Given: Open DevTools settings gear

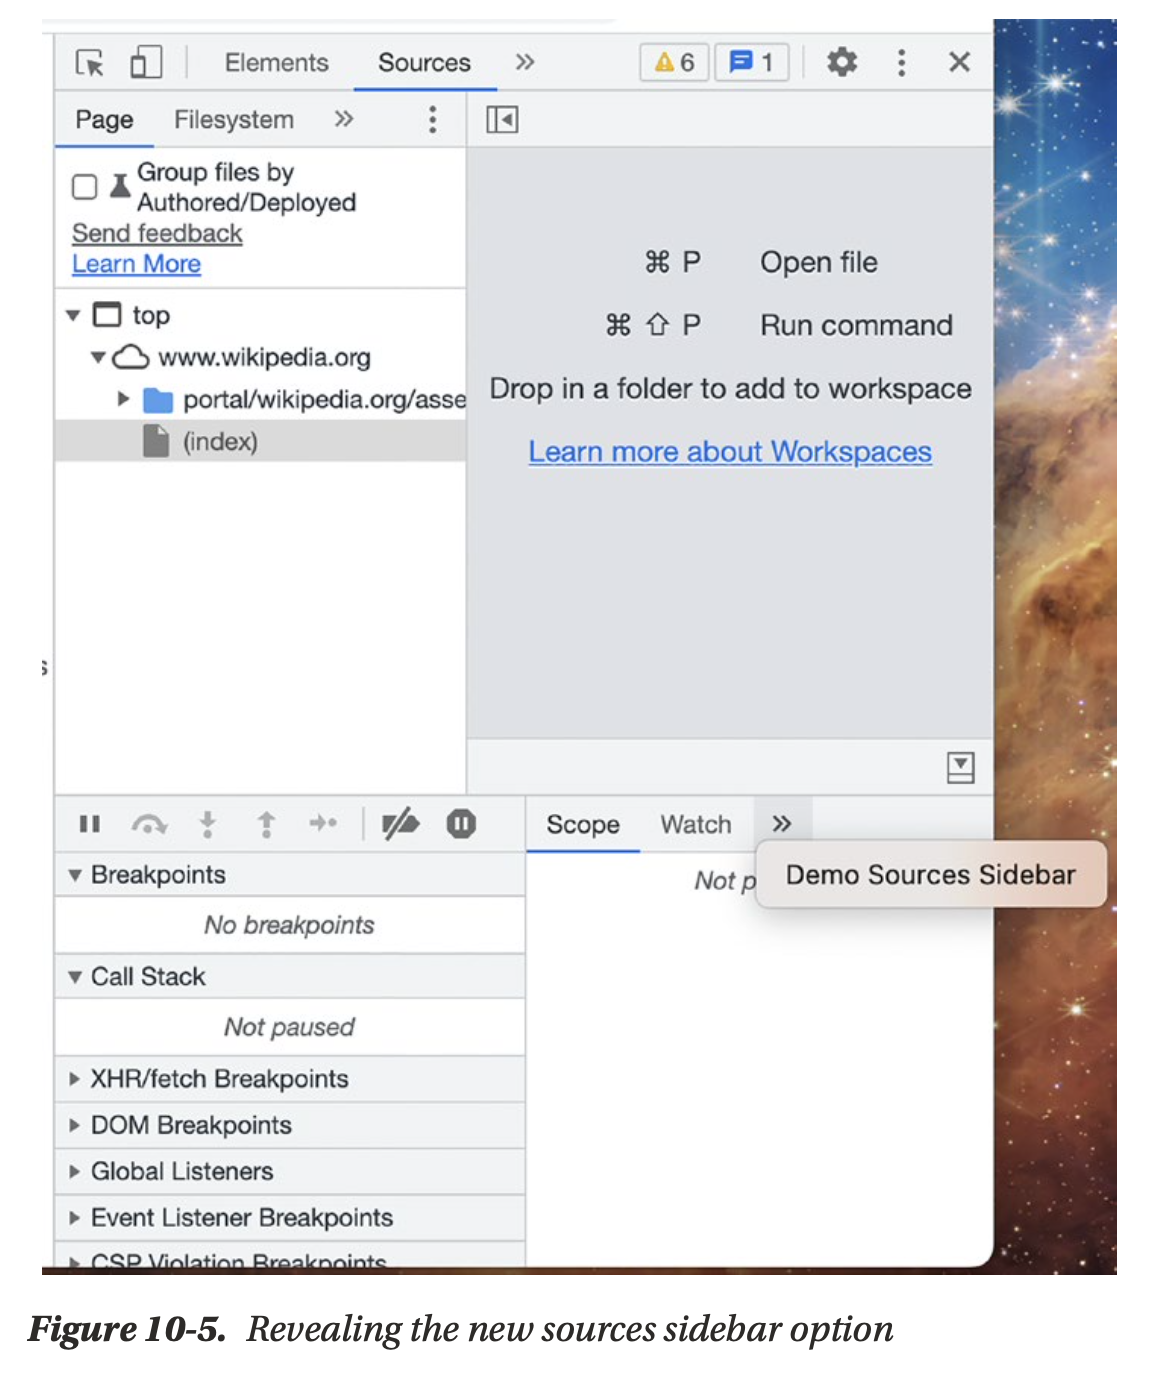Looking at the screenshot, I should [841, 63].
